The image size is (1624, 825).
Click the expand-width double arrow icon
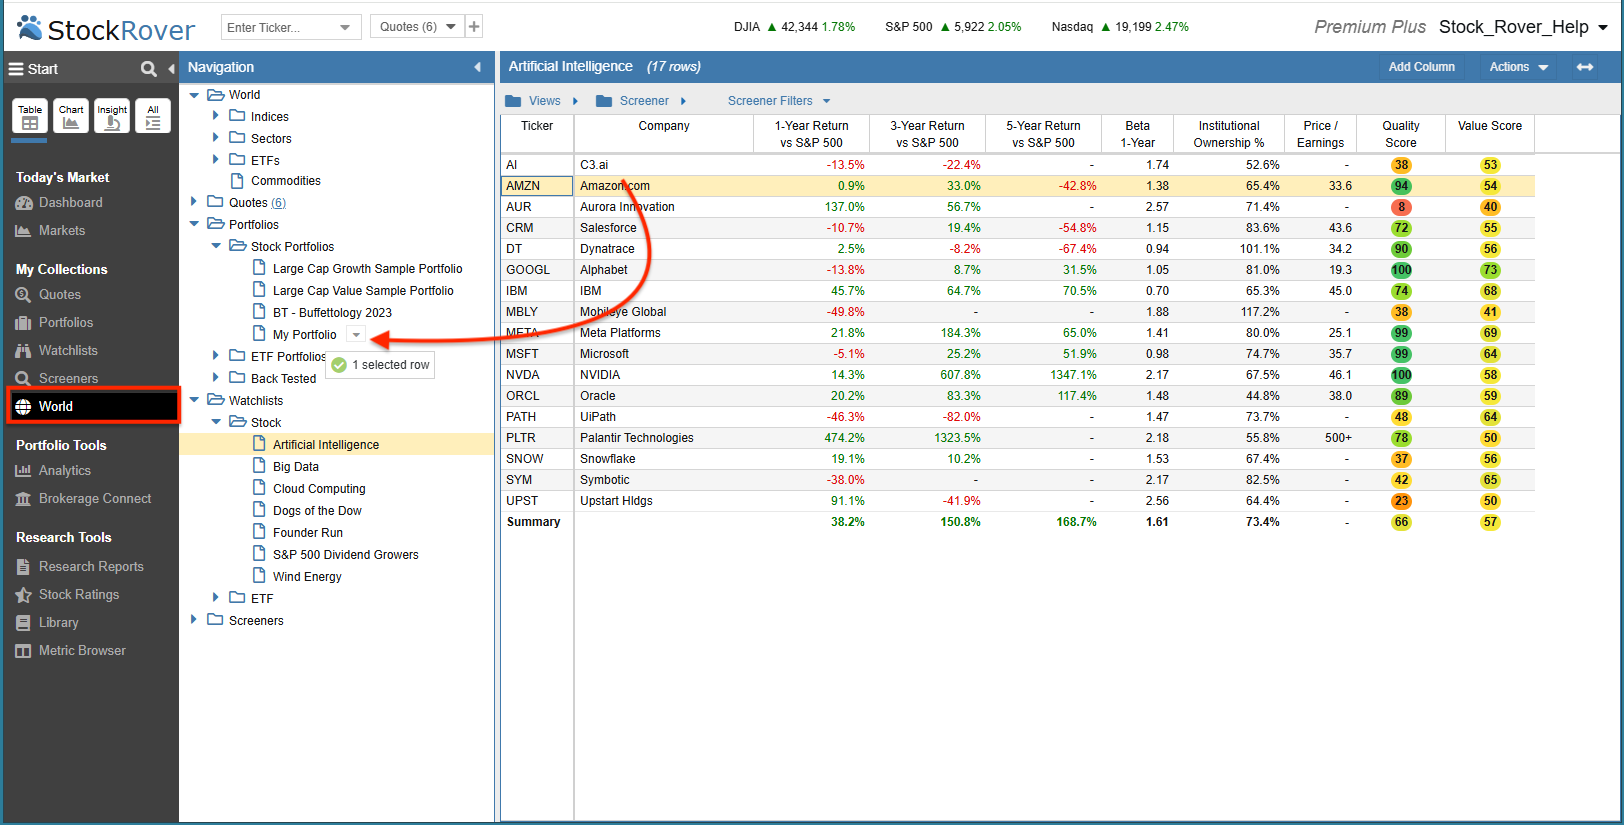coord(1585,67)
